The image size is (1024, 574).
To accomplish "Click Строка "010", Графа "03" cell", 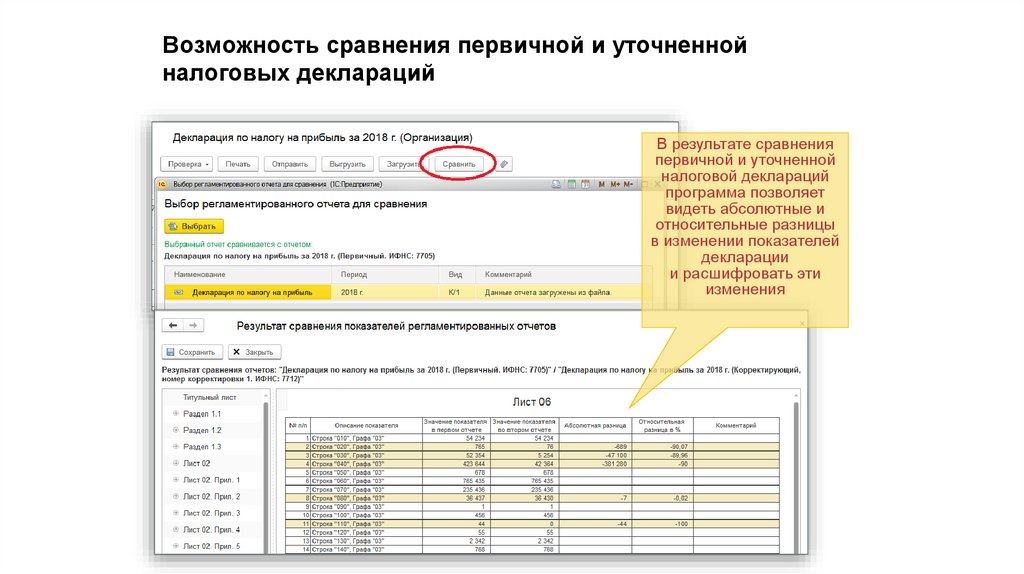I will tap(366, 438).
